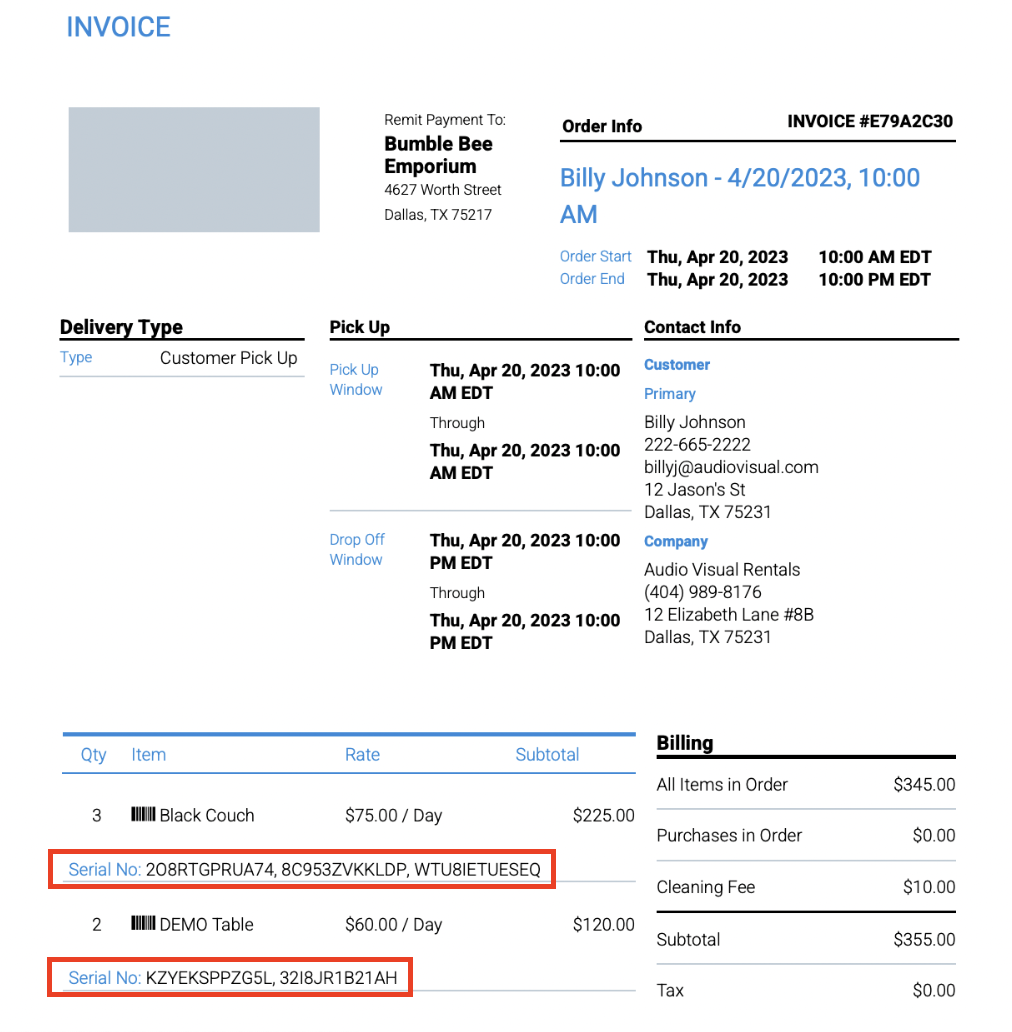Click the barcode icon beside DEMO Table
The width and height of the screenshot is (1012, 1032).
pyautogui.click(x=143, y=924)
